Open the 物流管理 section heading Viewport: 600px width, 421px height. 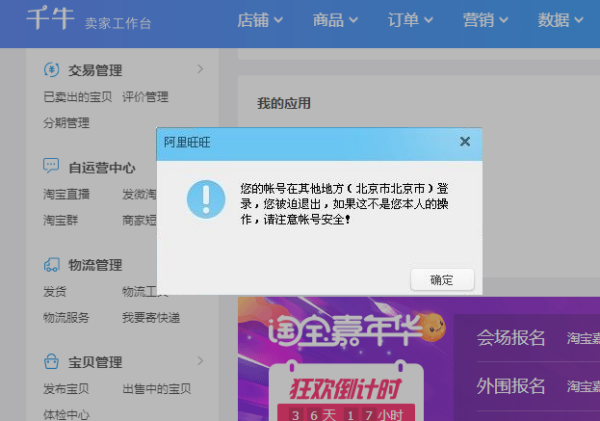tap(95, 265)
